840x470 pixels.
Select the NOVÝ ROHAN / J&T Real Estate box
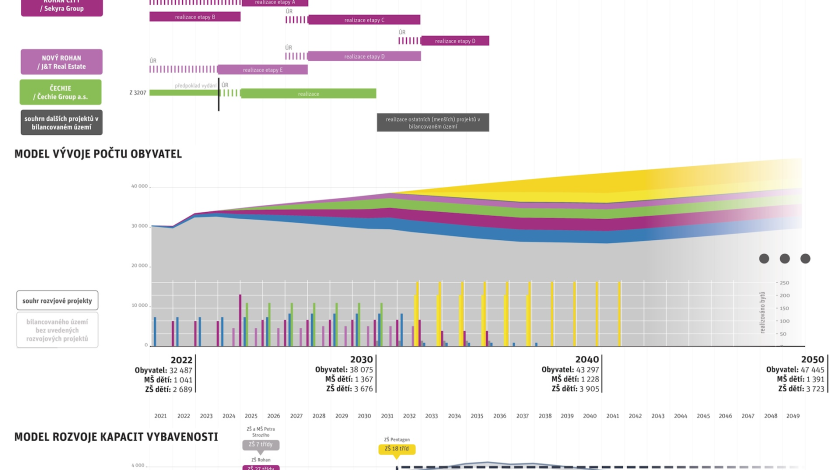(x=62, y=62)
